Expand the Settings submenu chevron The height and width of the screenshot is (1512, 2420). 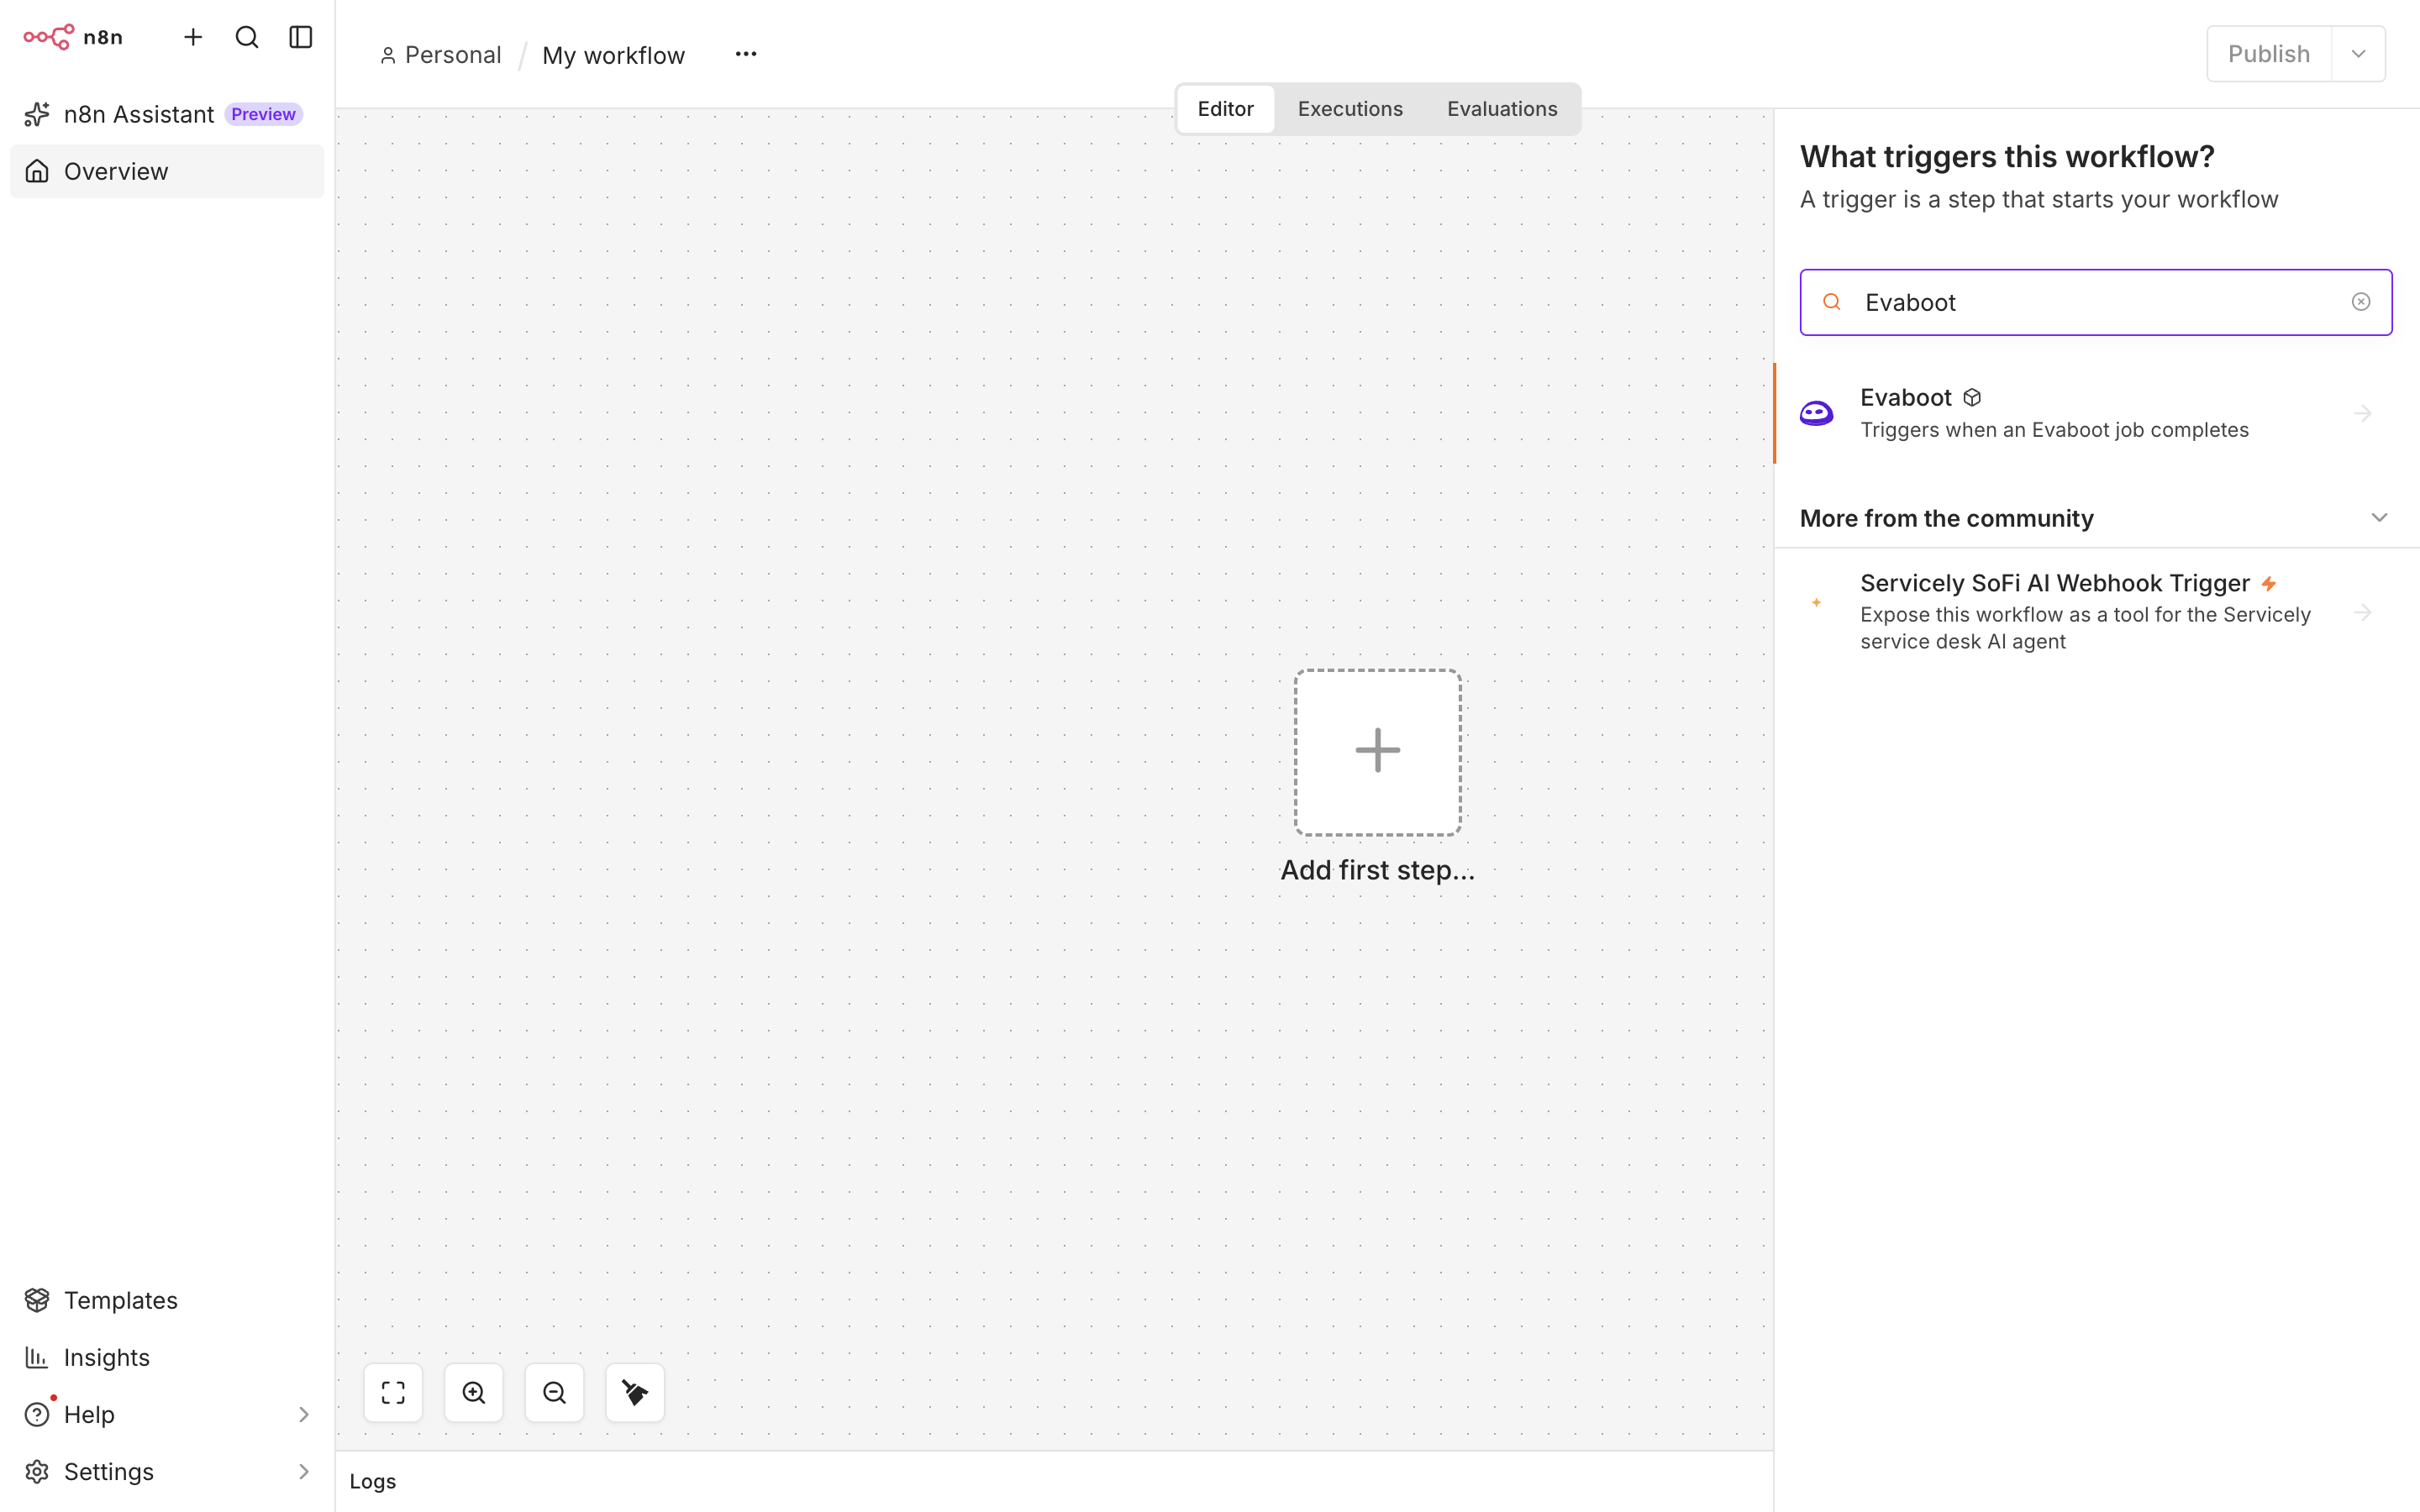pyautogui.click(x=304, y=1471)
